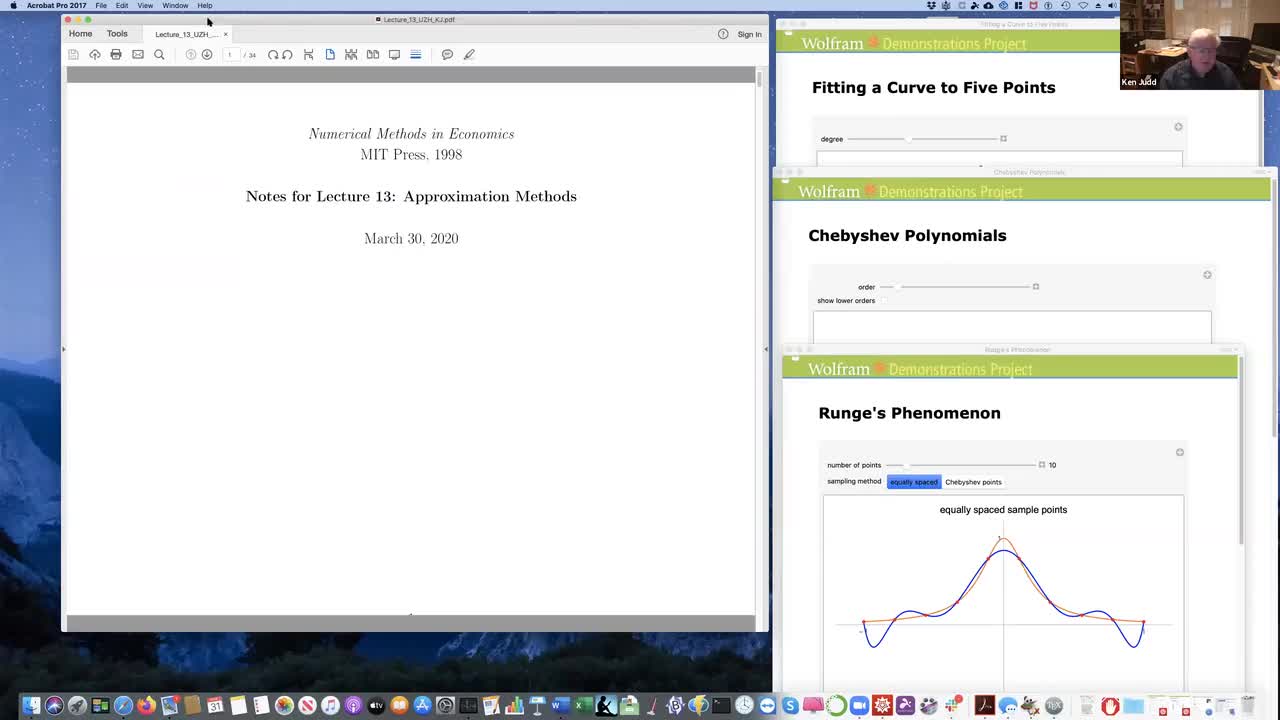The image size is (1280, 720).
Task: Click the fit full page icon
Action: pos(351,54)
